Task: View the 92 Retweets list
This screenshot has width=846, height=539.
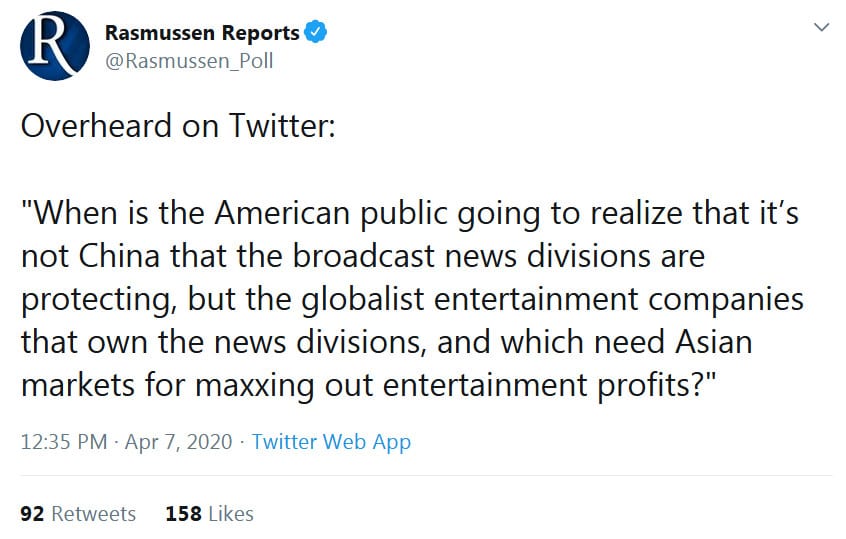Action: [78, 514]
